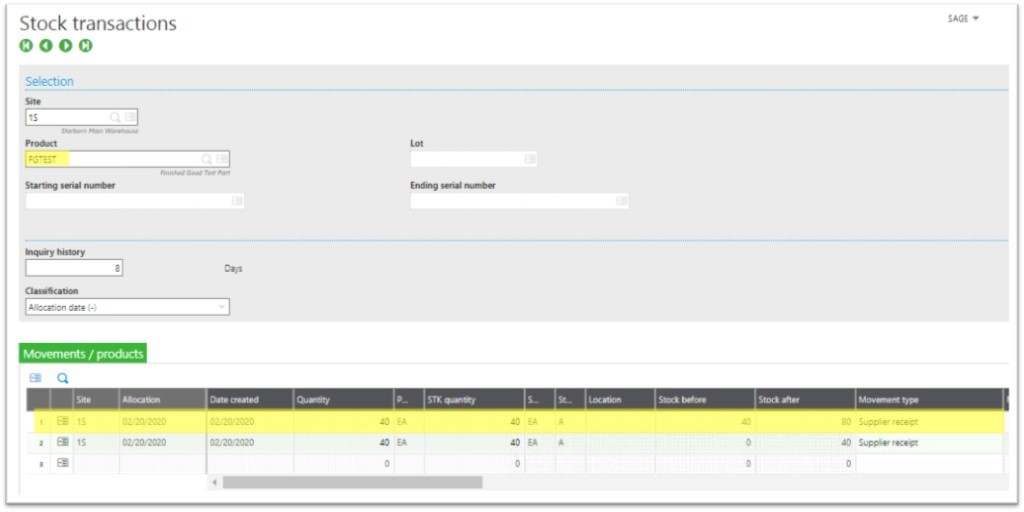Open the SAGE user dropdown menu
The image size is (1024, 512).
963,19
